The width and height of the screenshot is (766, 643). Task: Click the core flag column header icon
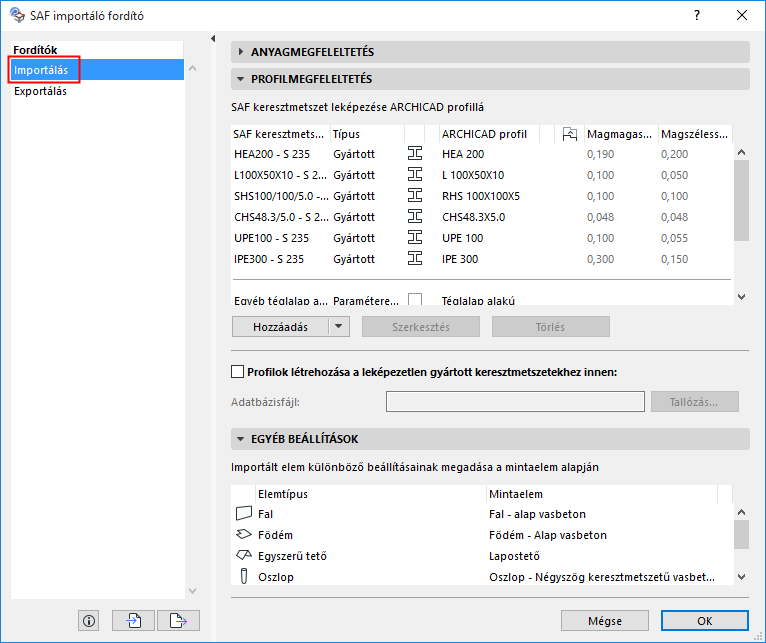(570, 134)
